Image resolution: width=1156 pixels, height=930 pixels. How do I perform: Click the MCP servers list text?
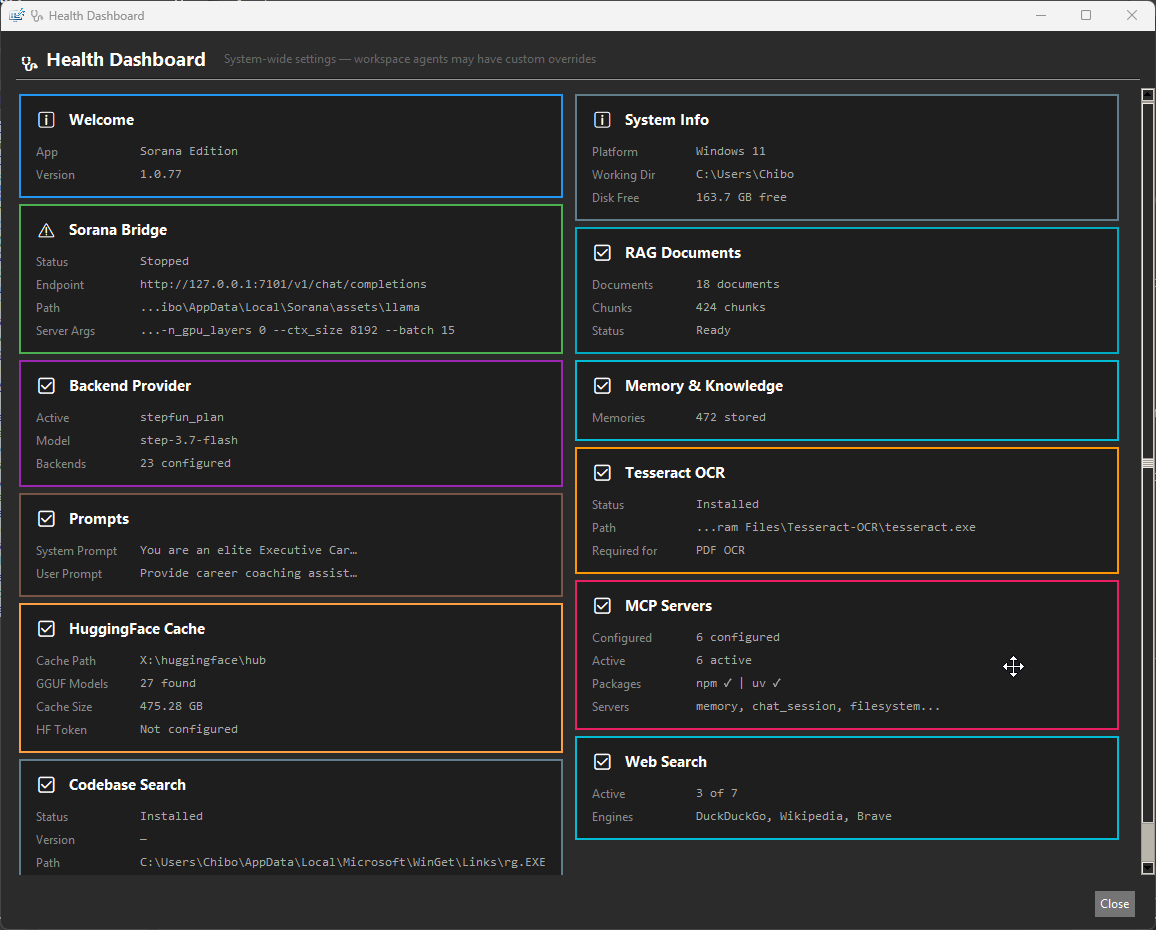(818, 706)
